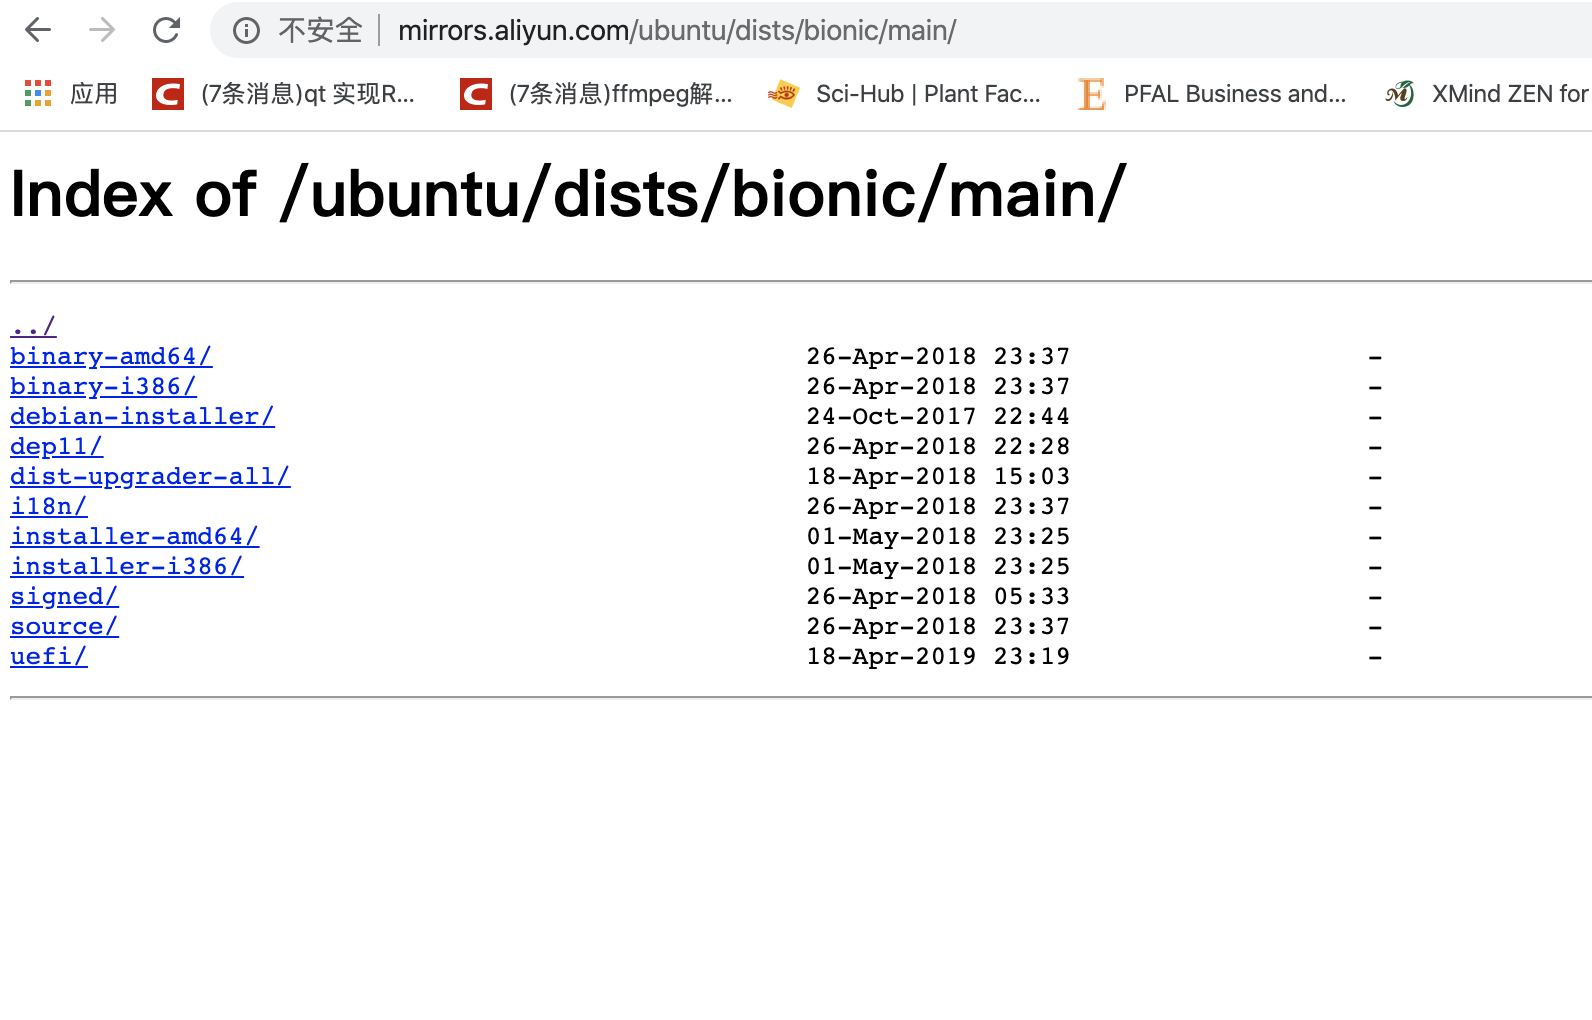Open the dep11 directory
The height and width of the screenshot is (1020, 1592).
[56, 446]
